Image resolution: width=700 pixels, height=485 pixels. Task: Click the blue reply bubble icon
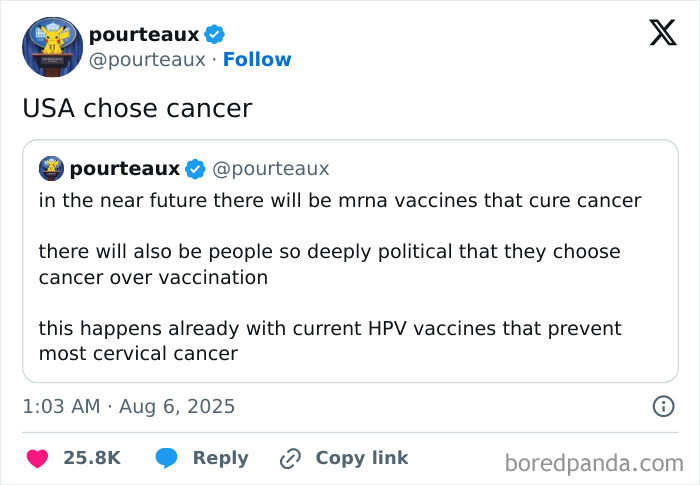pyautogui.click(x=168, y=458)
